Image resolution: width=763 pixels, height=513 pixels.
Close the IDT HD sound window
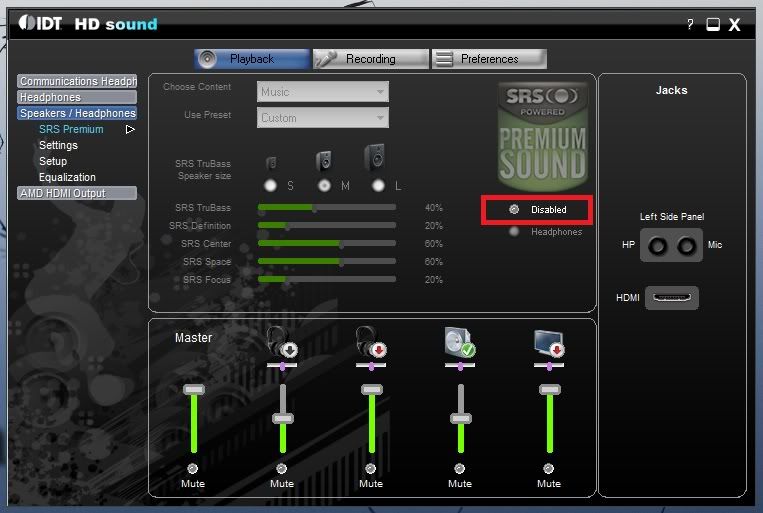(x=734, y=24)
